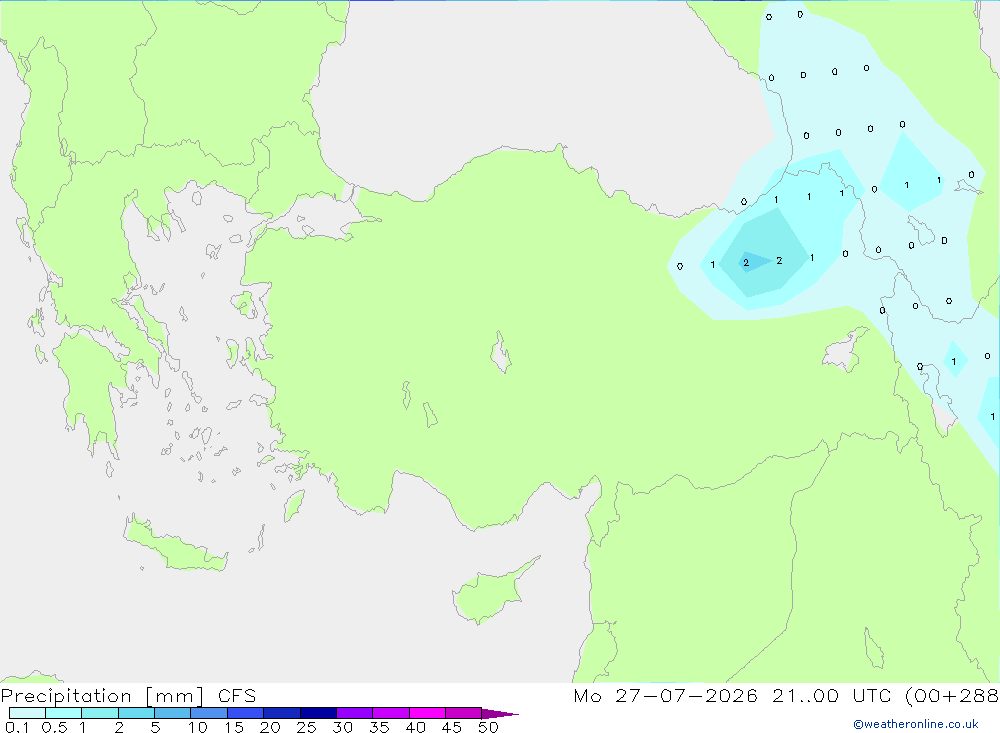Click the '35' legend scale label
Image resolution: width=1000 pixels, height=733 pixels.
click(x=379, y=727)
